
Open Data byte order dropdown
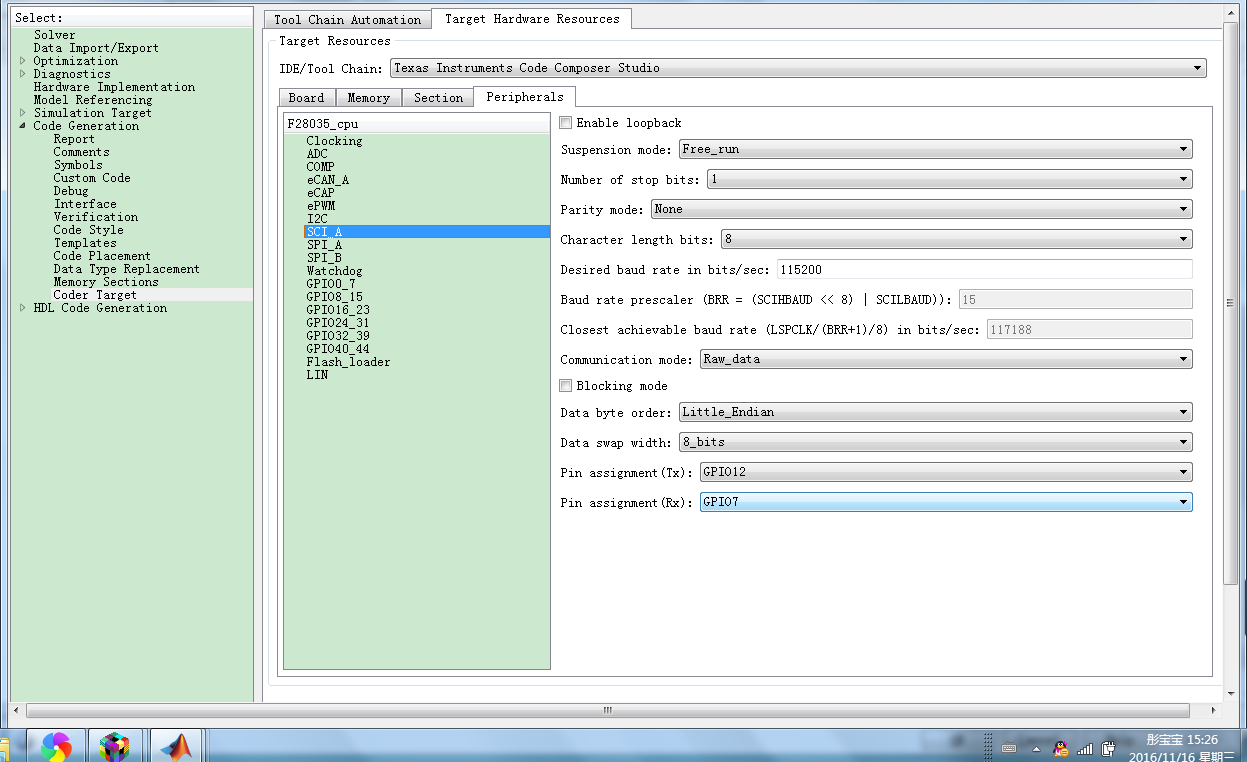[x=935, y=412]
